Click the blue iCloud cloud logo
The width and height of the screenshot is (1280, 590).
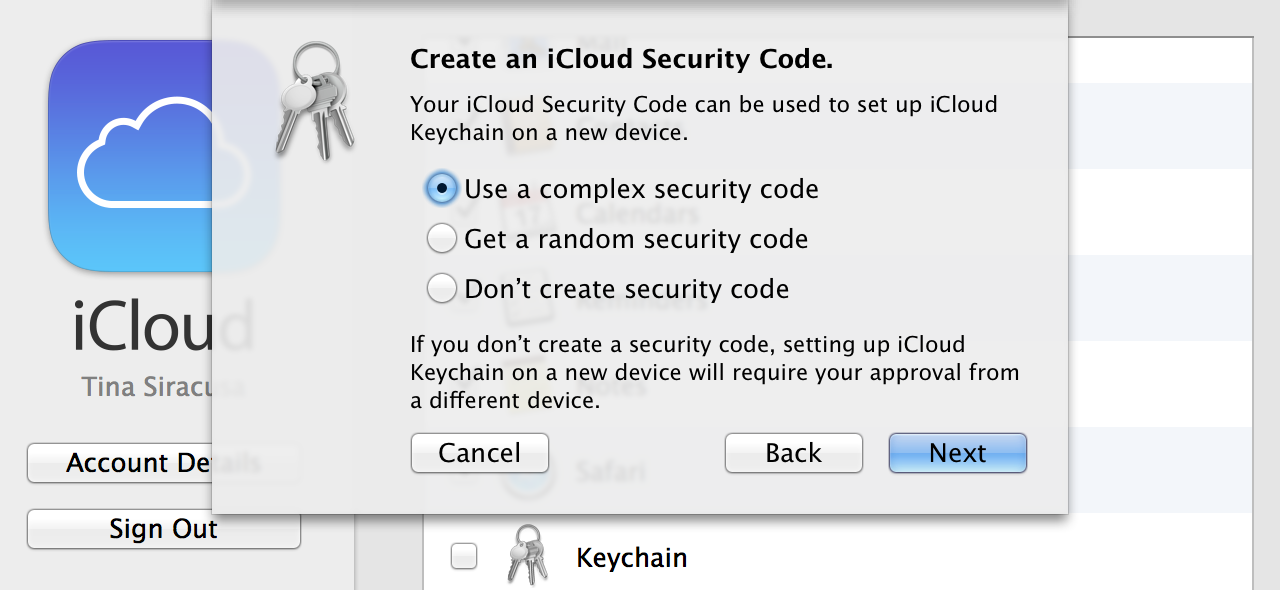pyautogui.click(x=164, y=156)
